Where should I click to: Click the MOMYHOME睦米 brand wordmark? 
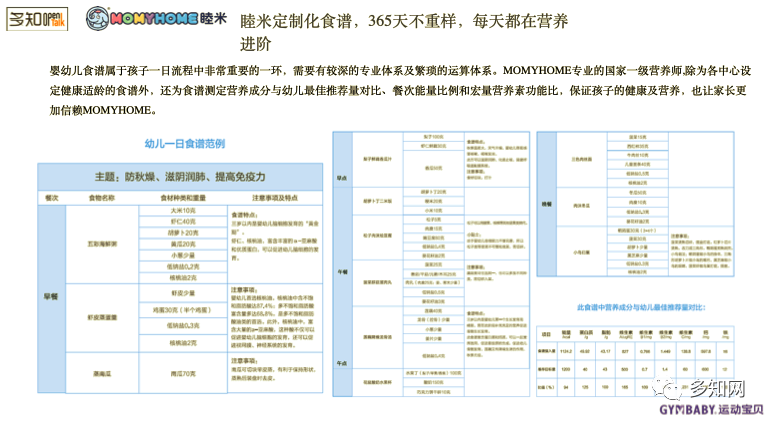pos(168,19)
